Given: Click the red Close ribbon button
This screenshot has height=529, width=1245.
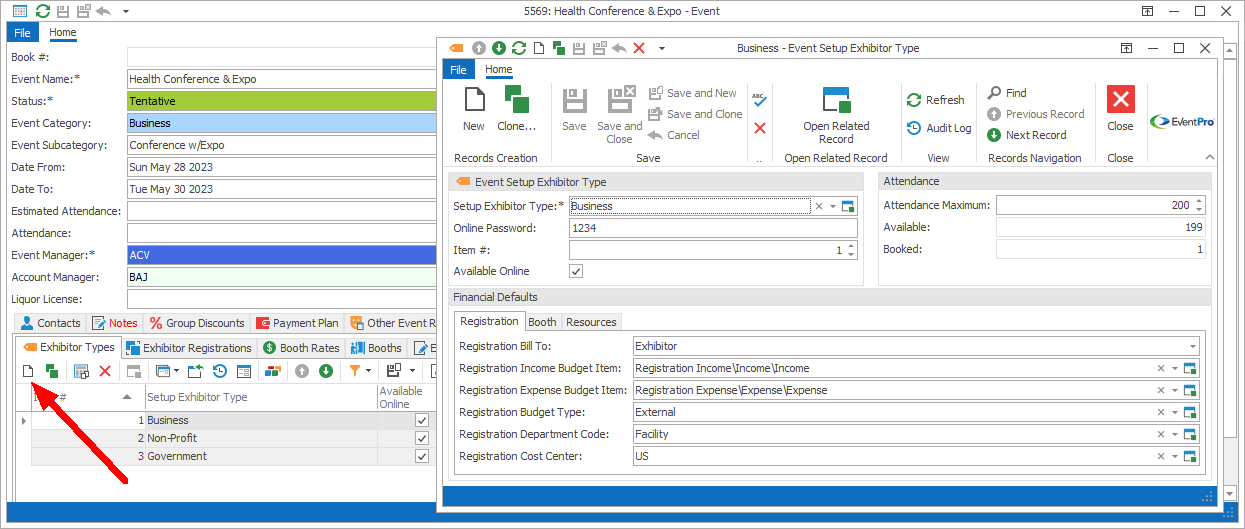Looking at the screenshot, I should tap(1120, 109).
